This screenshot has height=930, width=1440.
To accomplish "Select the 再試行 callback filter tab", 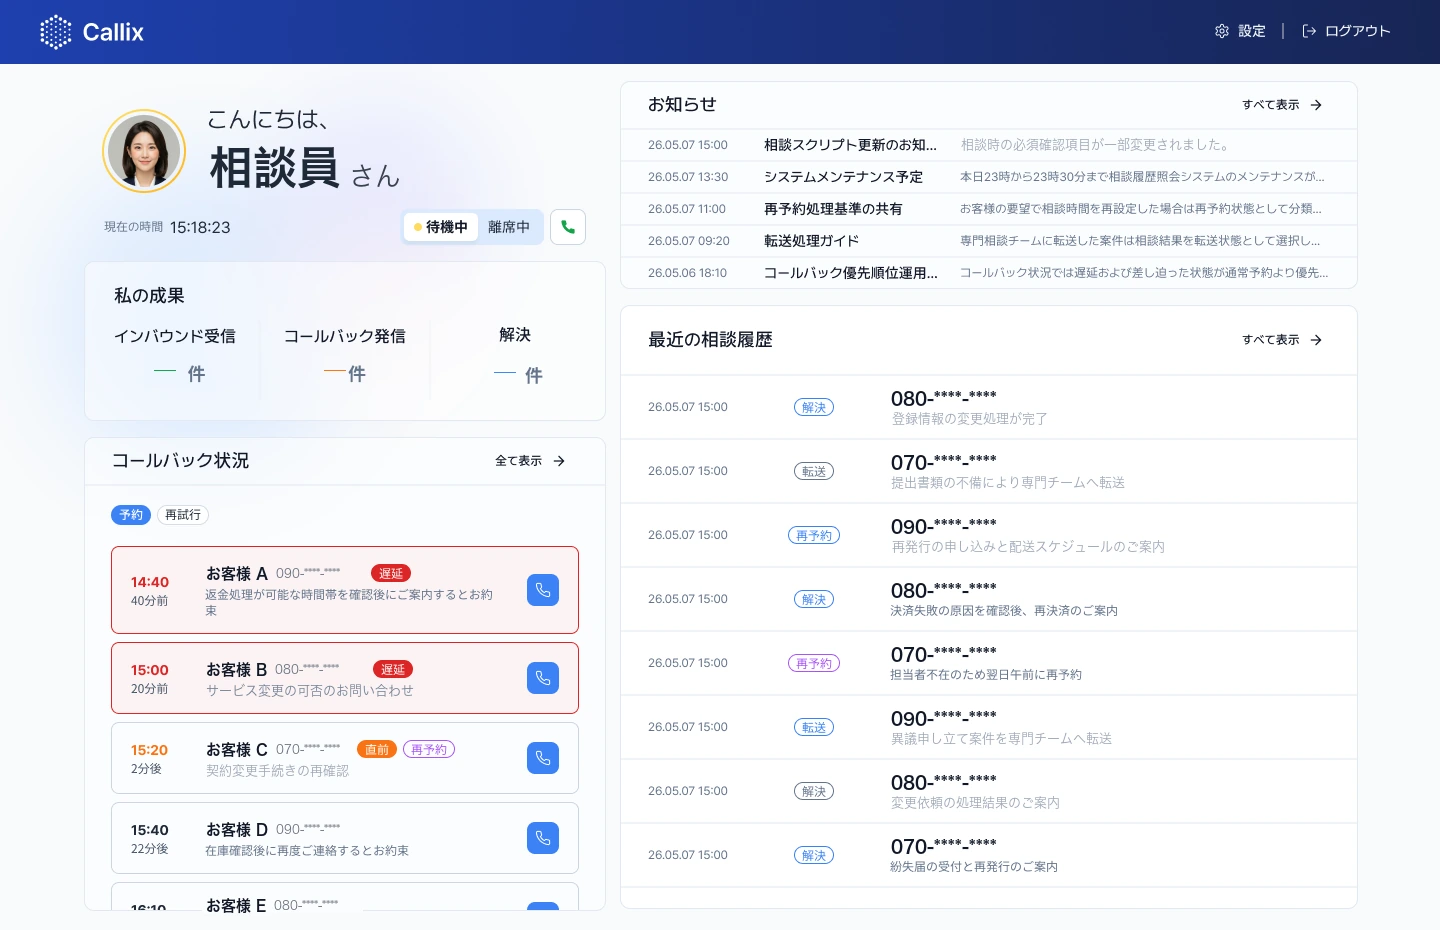I will [x=183, y=515].
